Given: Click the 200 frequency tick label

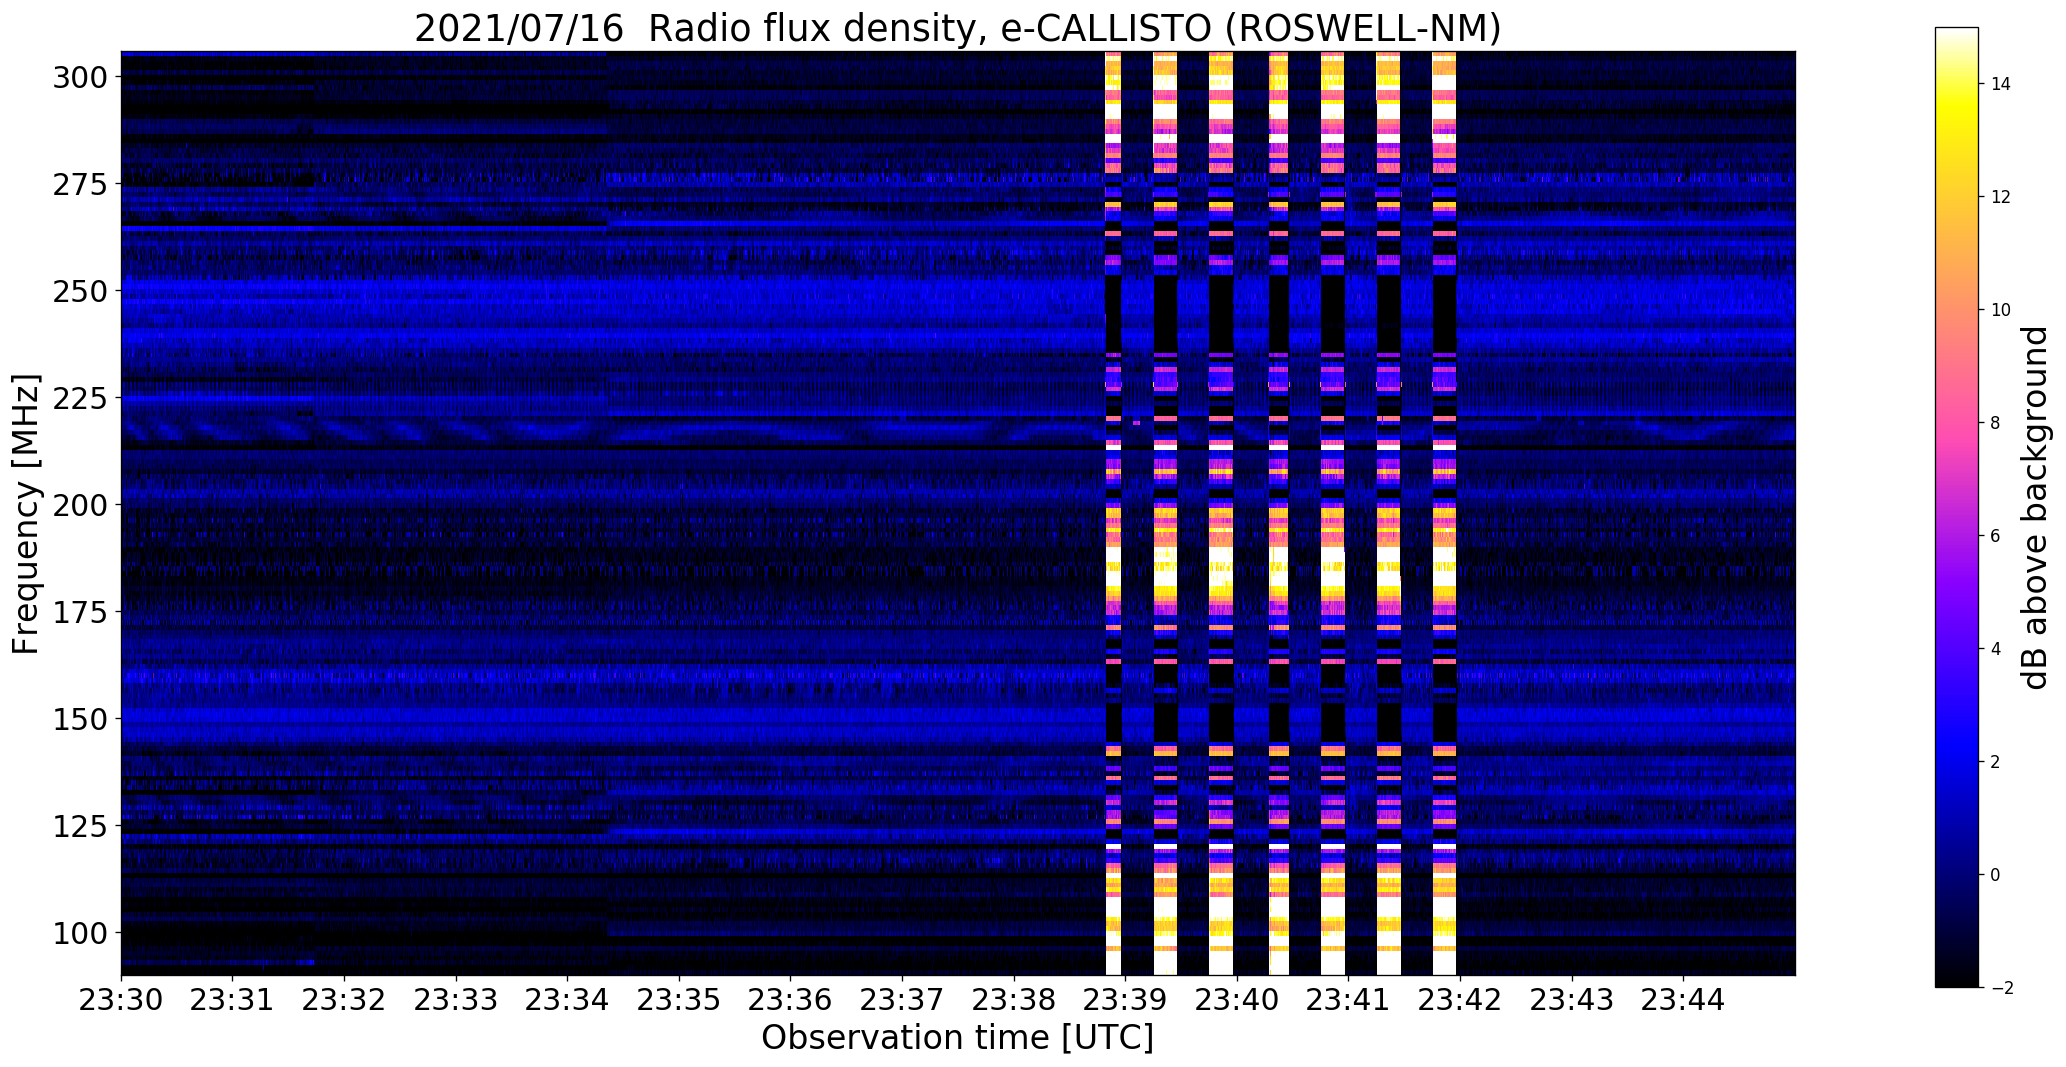Looking at the screenshot, I should point(79,505).
